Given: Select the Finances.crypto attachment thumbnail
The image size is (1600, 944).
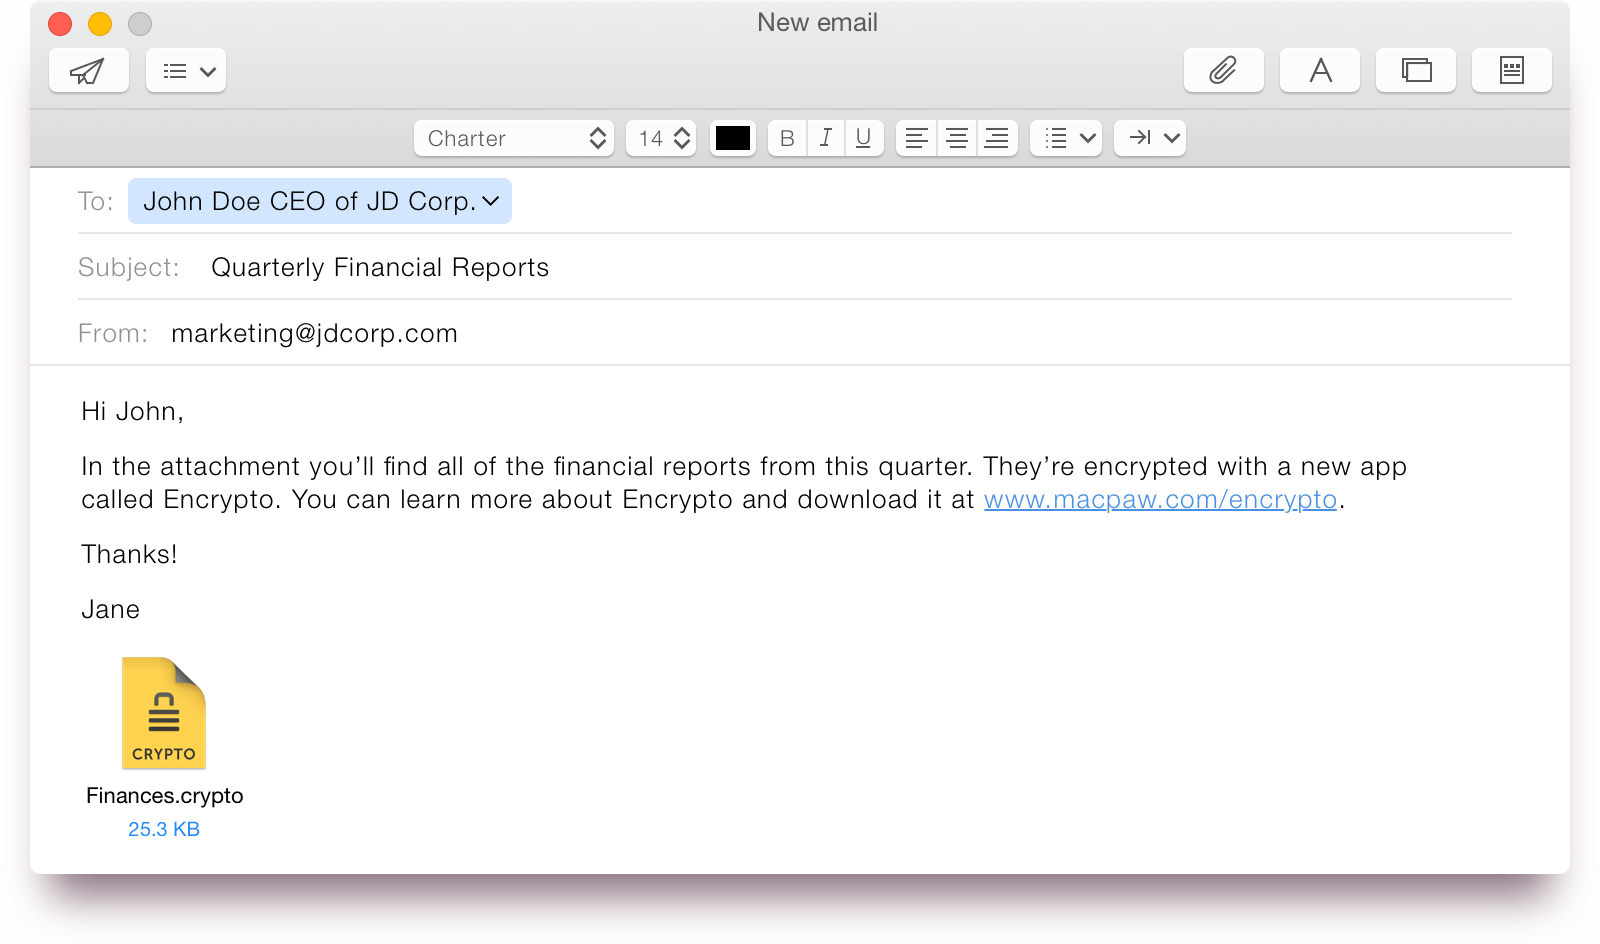Looking at the screenshot, I should (163, 713).
